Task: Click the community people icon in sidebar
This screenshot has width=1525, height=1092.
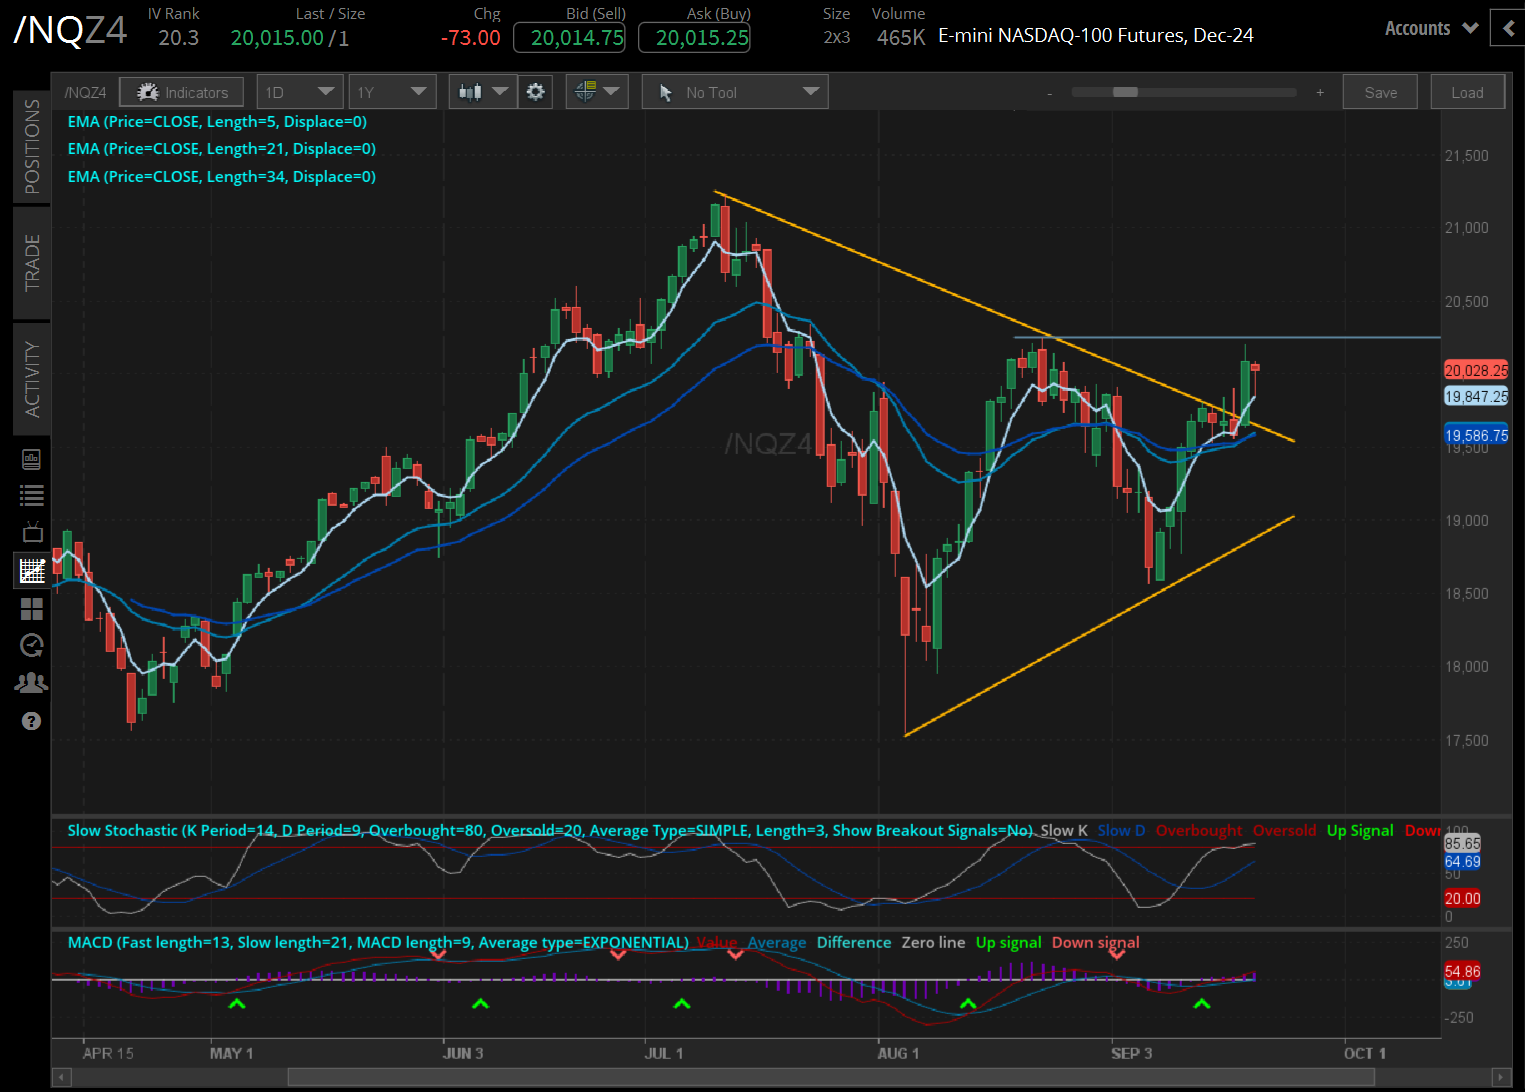Action: coord(31,681)
